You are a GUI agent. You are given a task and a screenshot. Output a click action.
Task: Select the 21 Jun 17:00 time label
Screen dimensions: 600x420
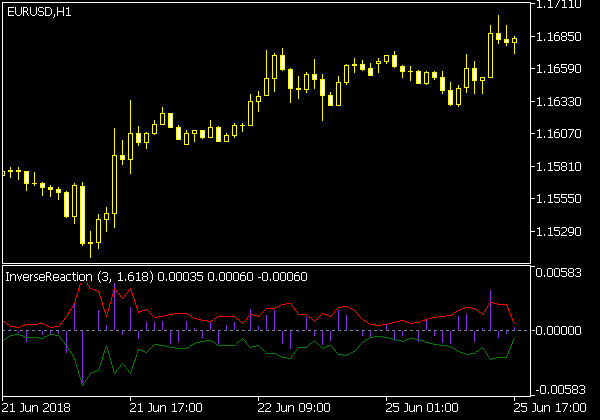click(166, 408)
